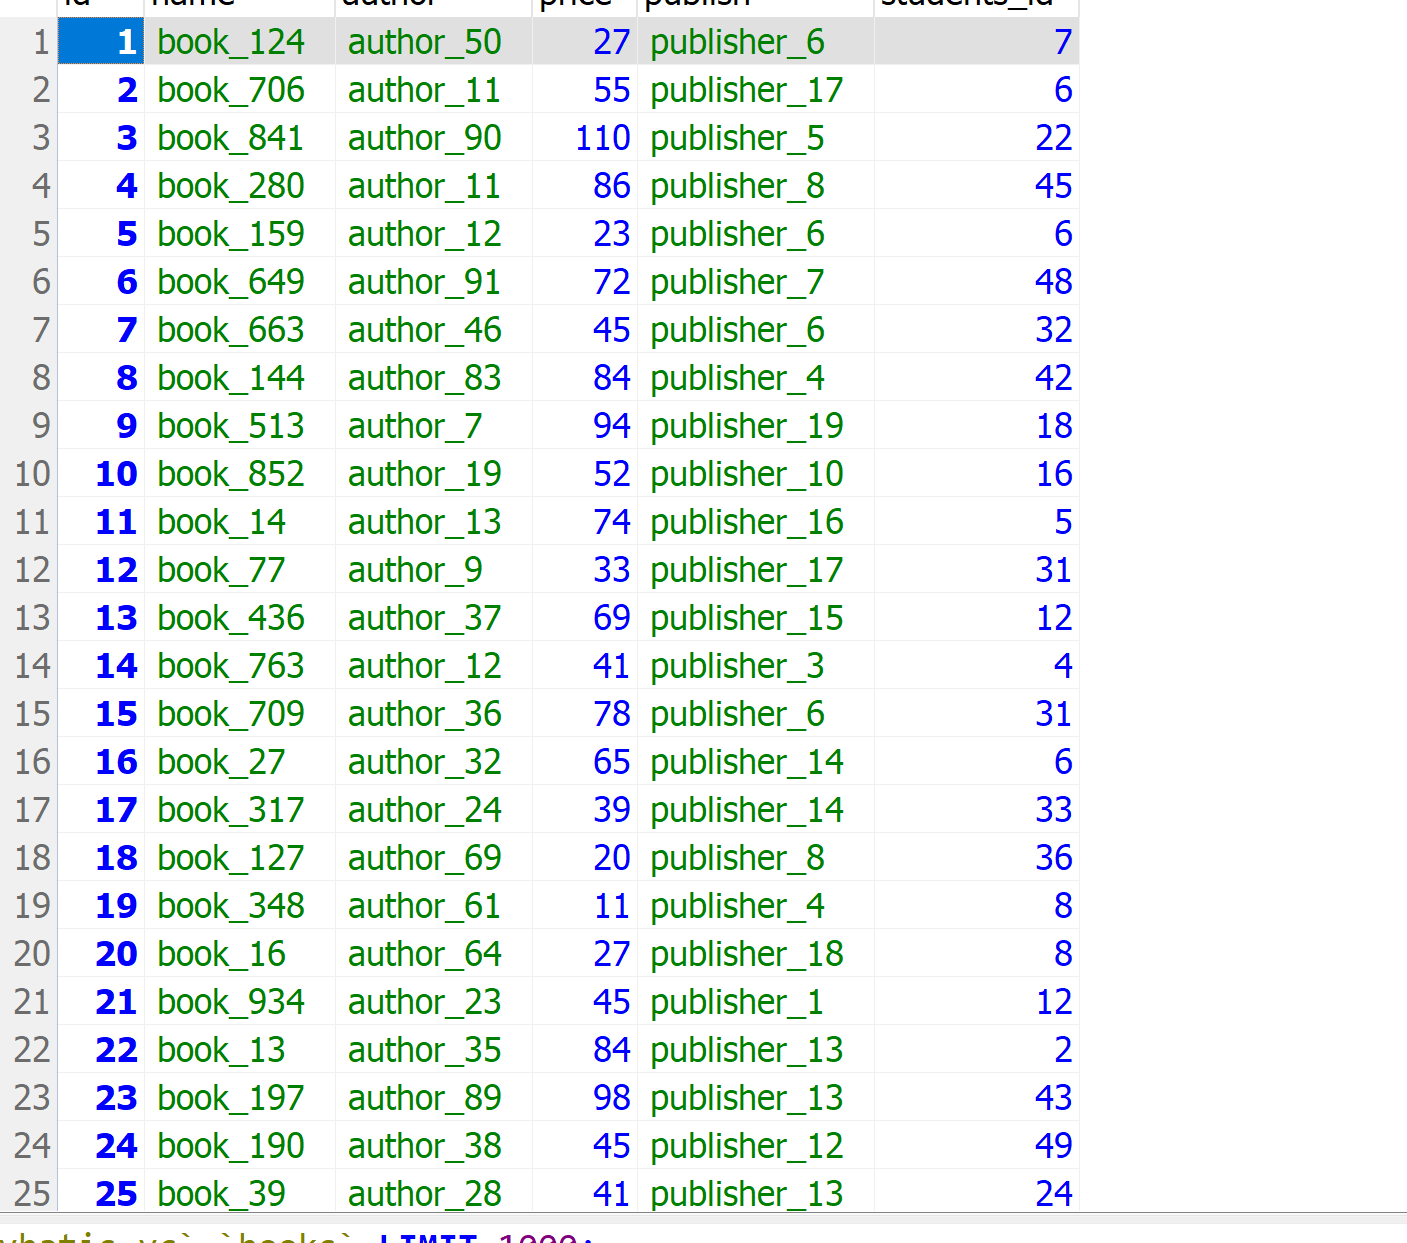Select the cell author_46
1407x1243 pixels.
coord(433,329)
